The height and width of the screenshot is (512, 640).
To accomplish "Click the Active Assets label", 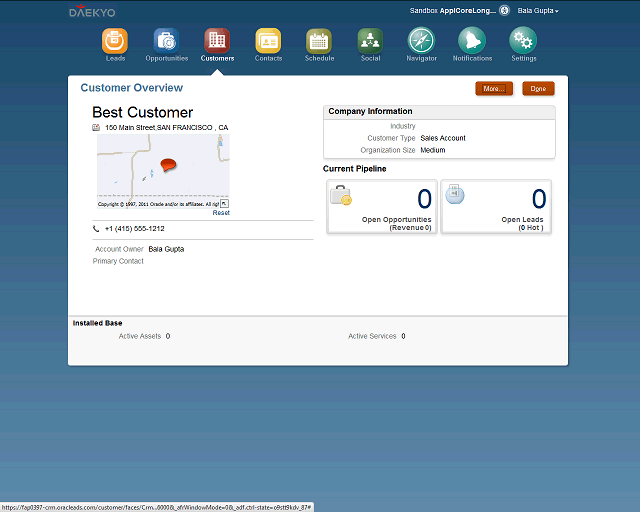I will click(x=140, y=336).
